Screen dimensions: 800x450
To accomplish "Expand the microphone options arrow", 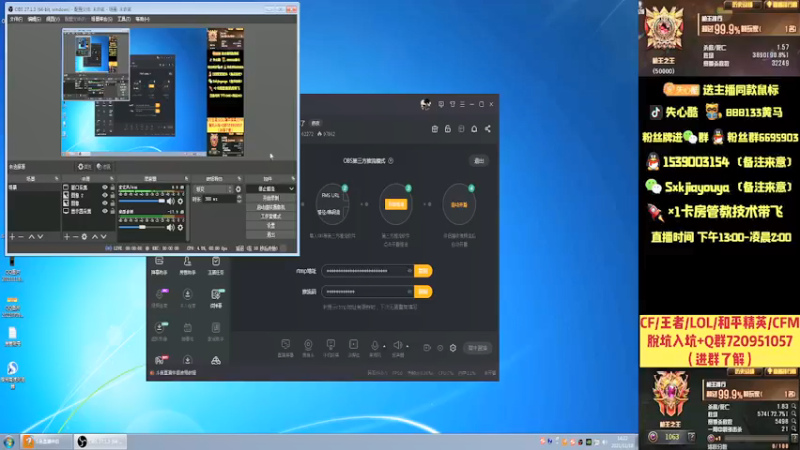I will pos(384,346).
